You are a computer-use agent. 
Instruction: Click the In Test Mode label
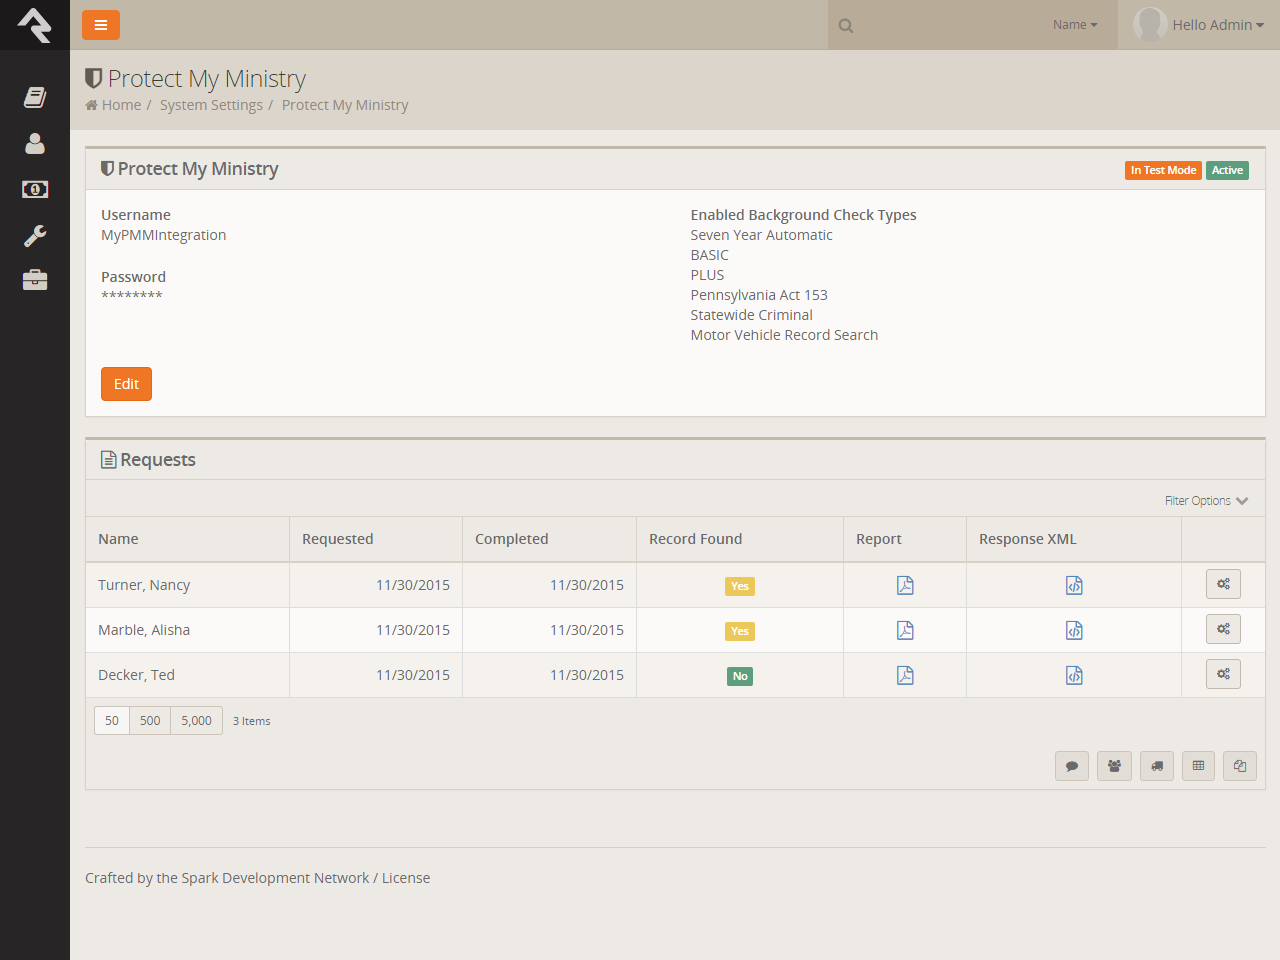1163,170
